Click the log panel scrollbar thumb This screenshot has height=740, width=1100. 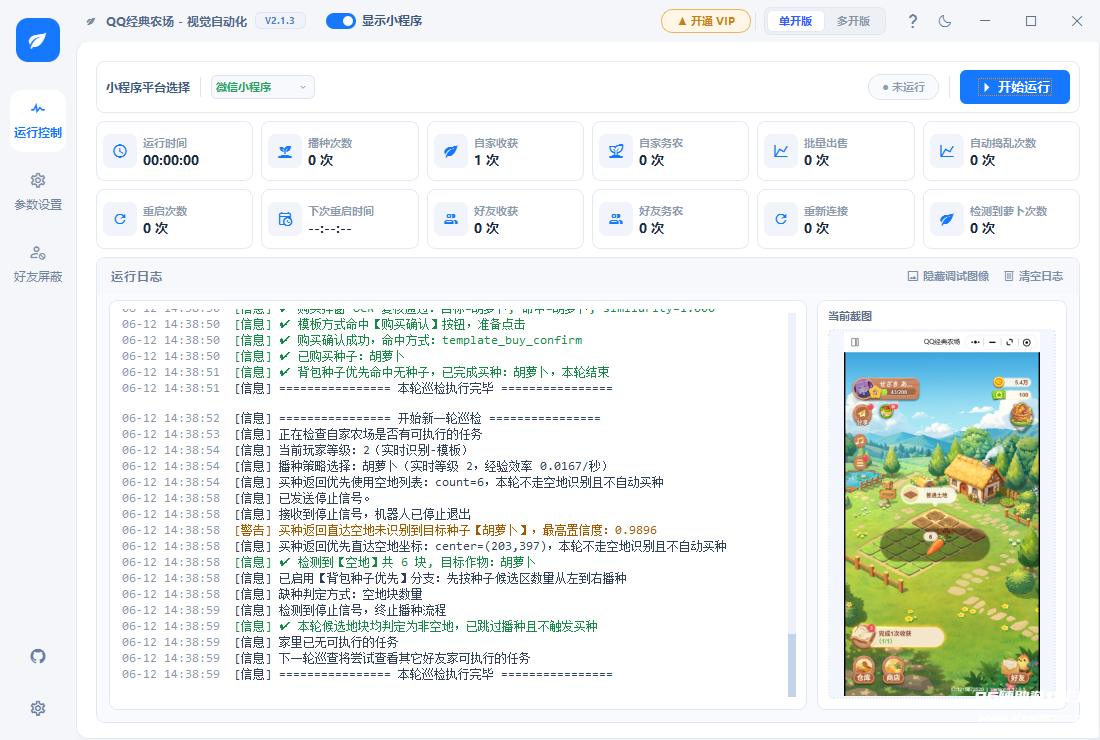click(792, 665)
